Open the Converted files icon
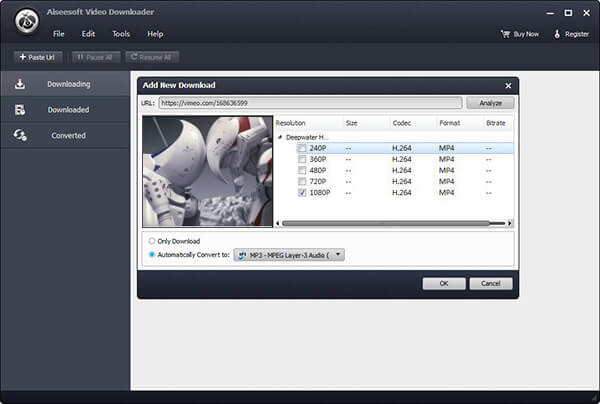The height and width of the screenshot is (404, 600). pos(20,135)
